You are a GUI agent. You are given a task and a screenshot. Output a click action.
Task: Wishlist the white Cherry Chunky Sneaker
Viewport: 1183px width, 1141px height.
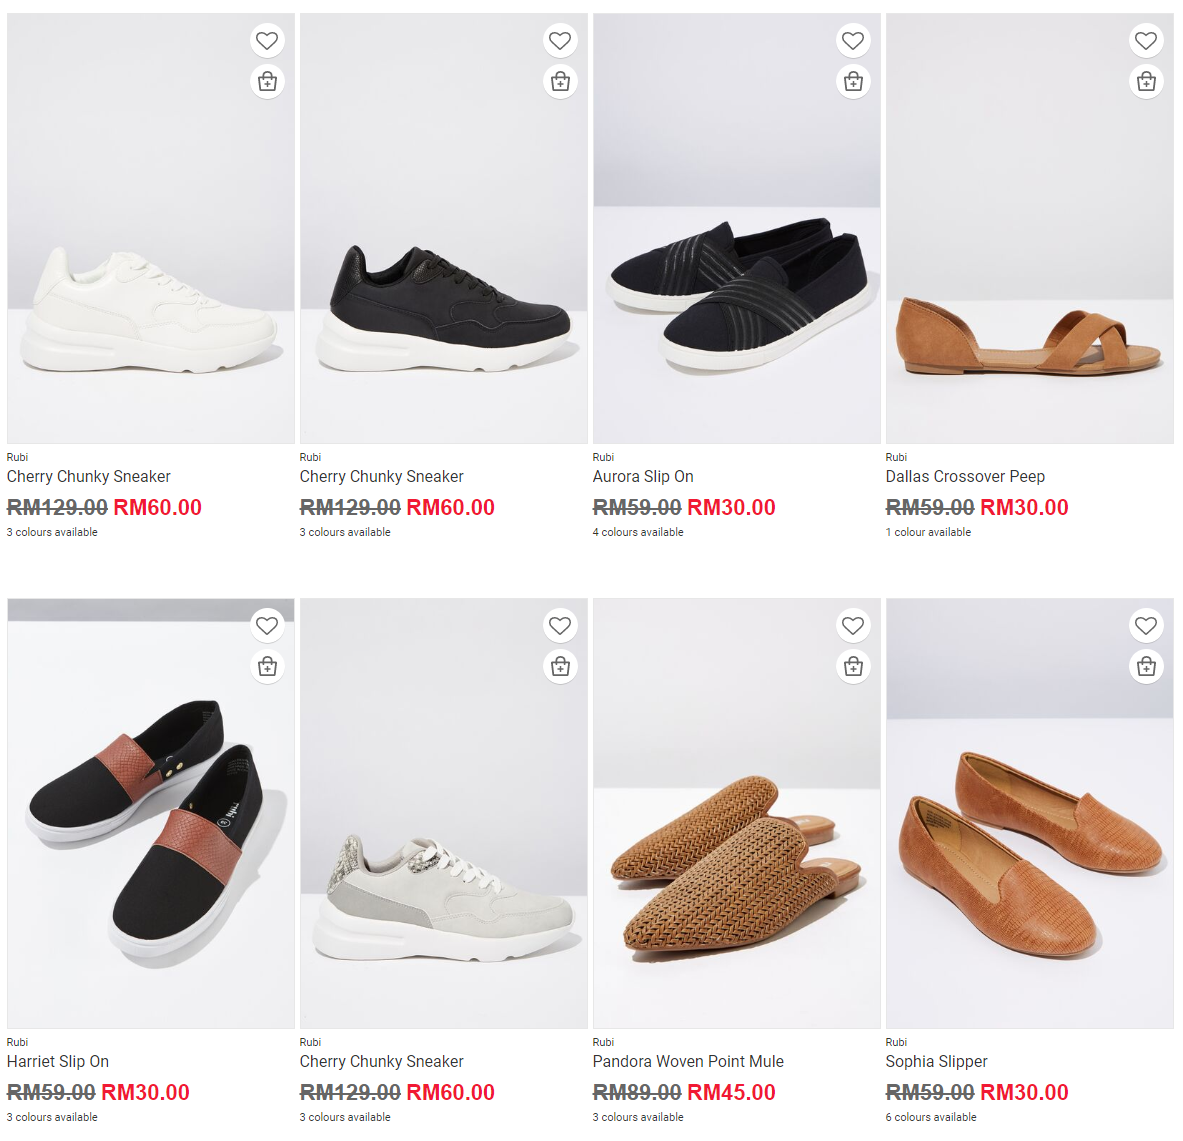pyautogui.click(x=267, y=41)
